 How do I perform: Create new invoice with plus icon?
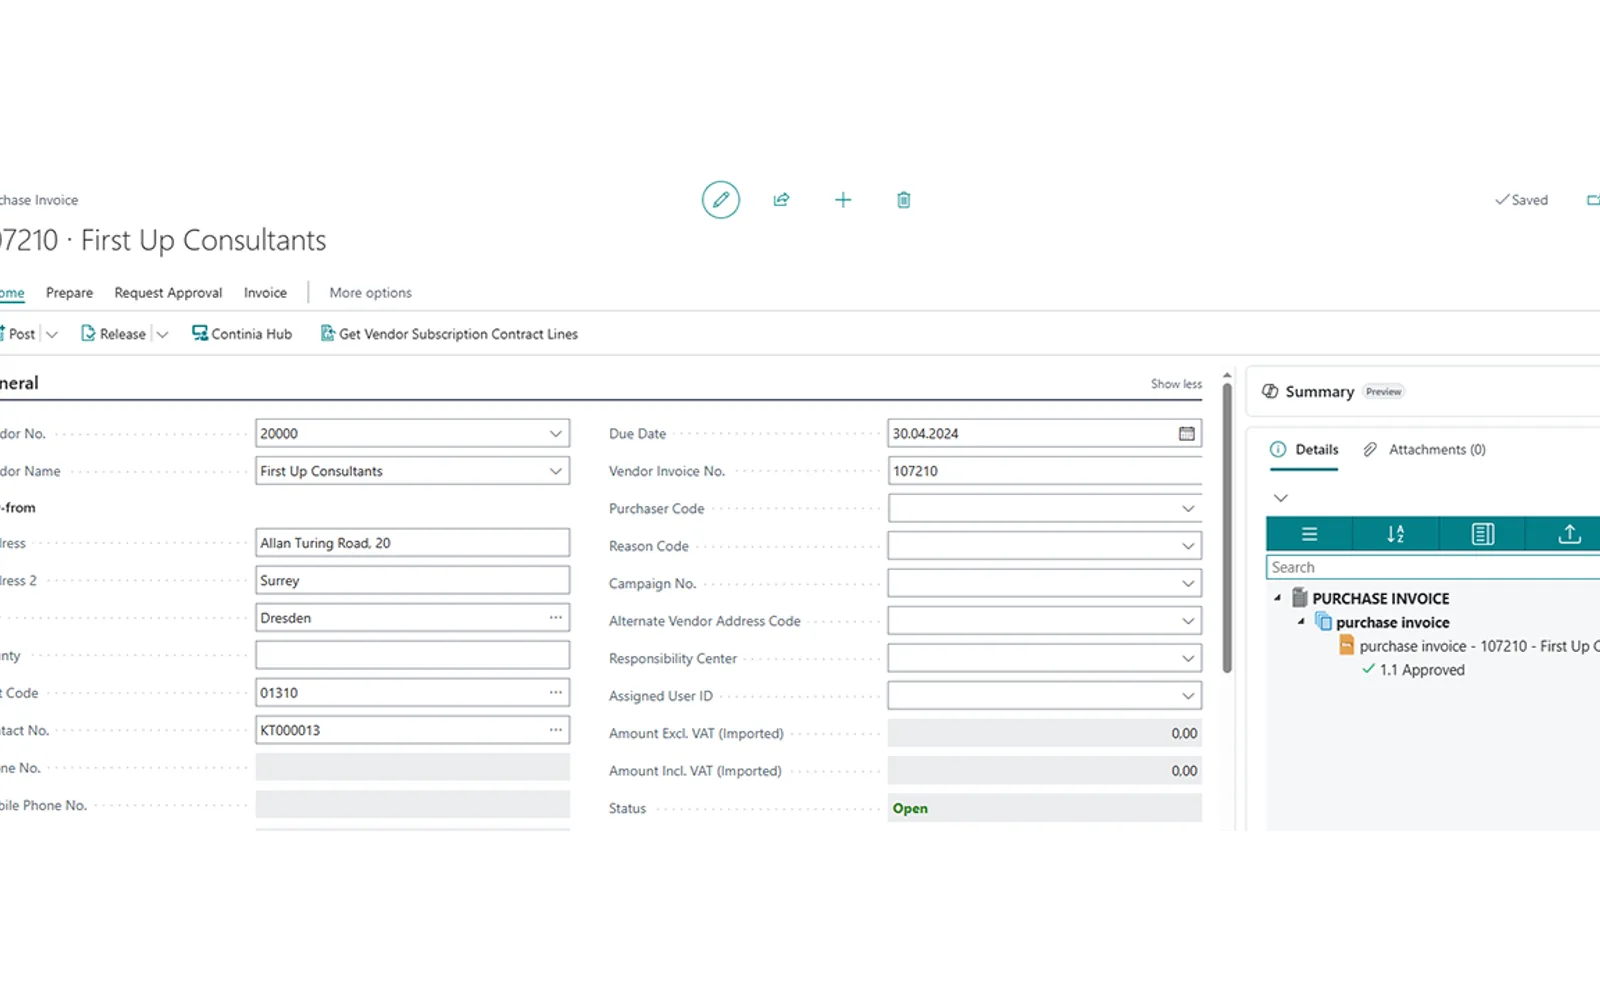tap(843, 200)
